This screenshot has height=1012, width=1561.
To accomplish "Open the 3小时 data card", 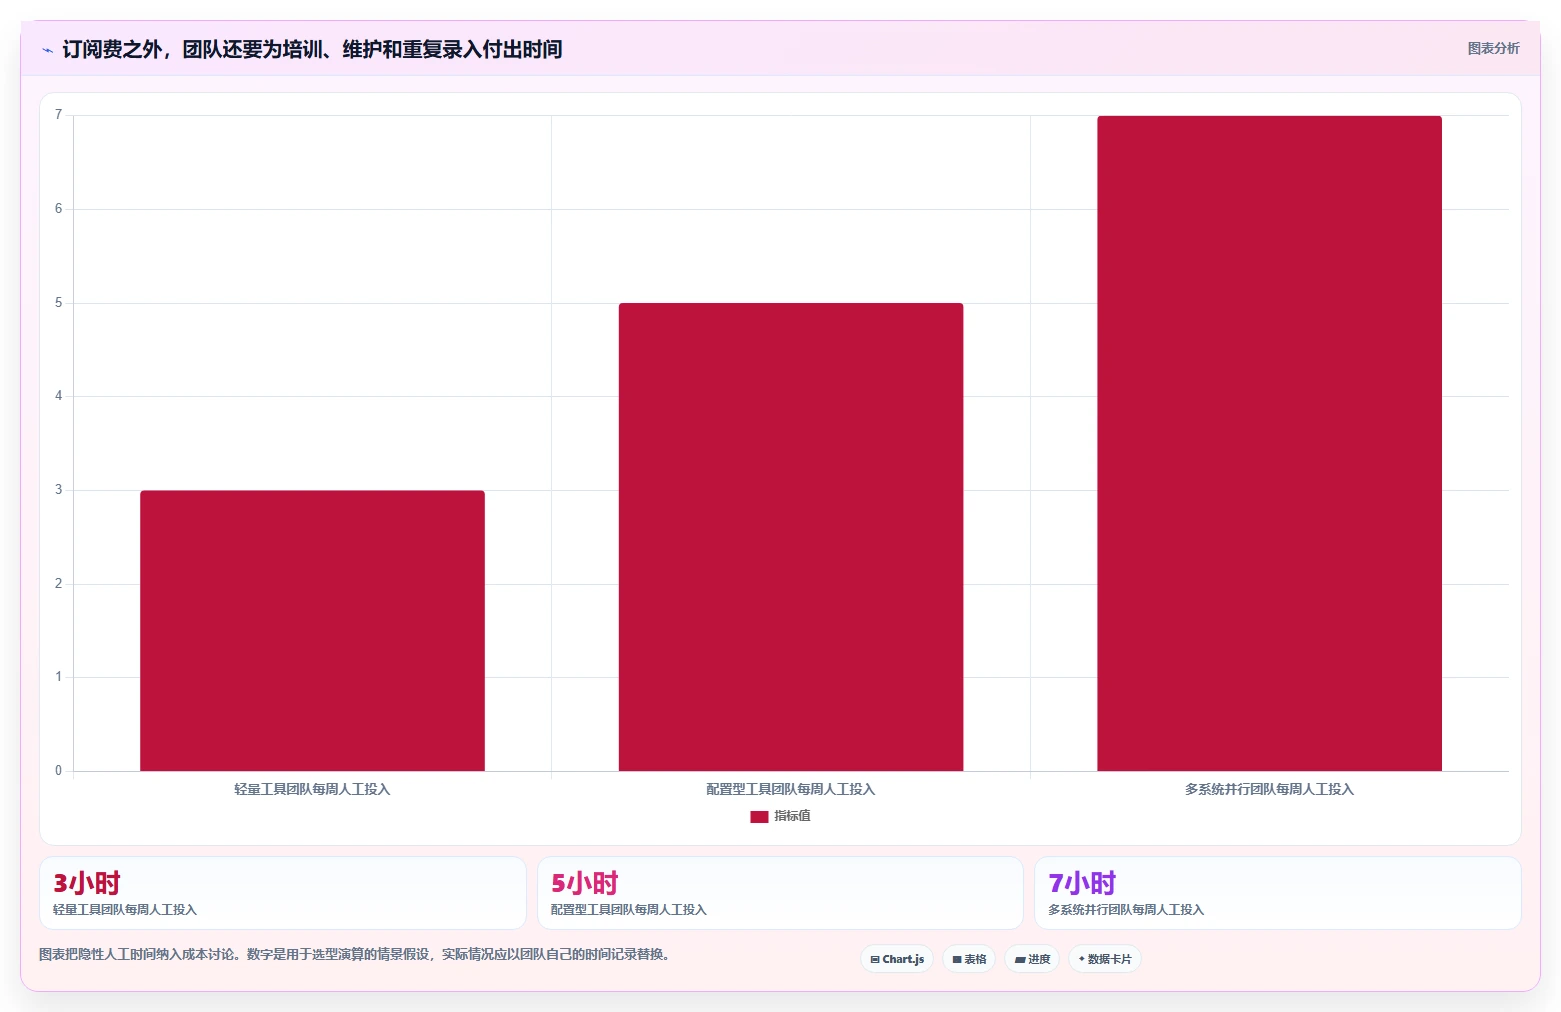I will point(283,893).
